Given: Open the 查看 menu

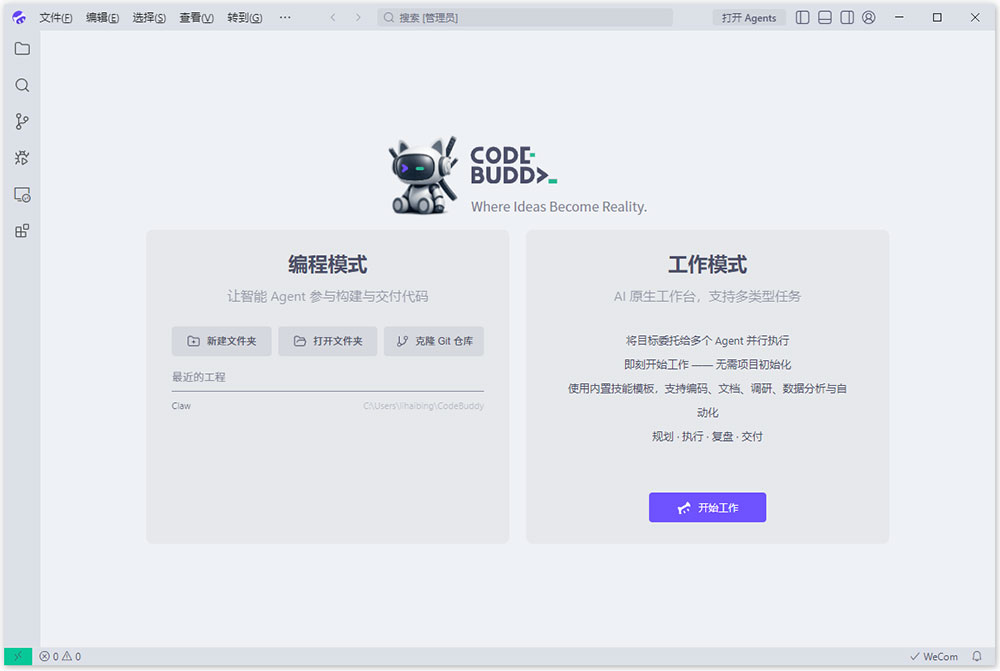Looking at the screenshot, I should point(195,17).
